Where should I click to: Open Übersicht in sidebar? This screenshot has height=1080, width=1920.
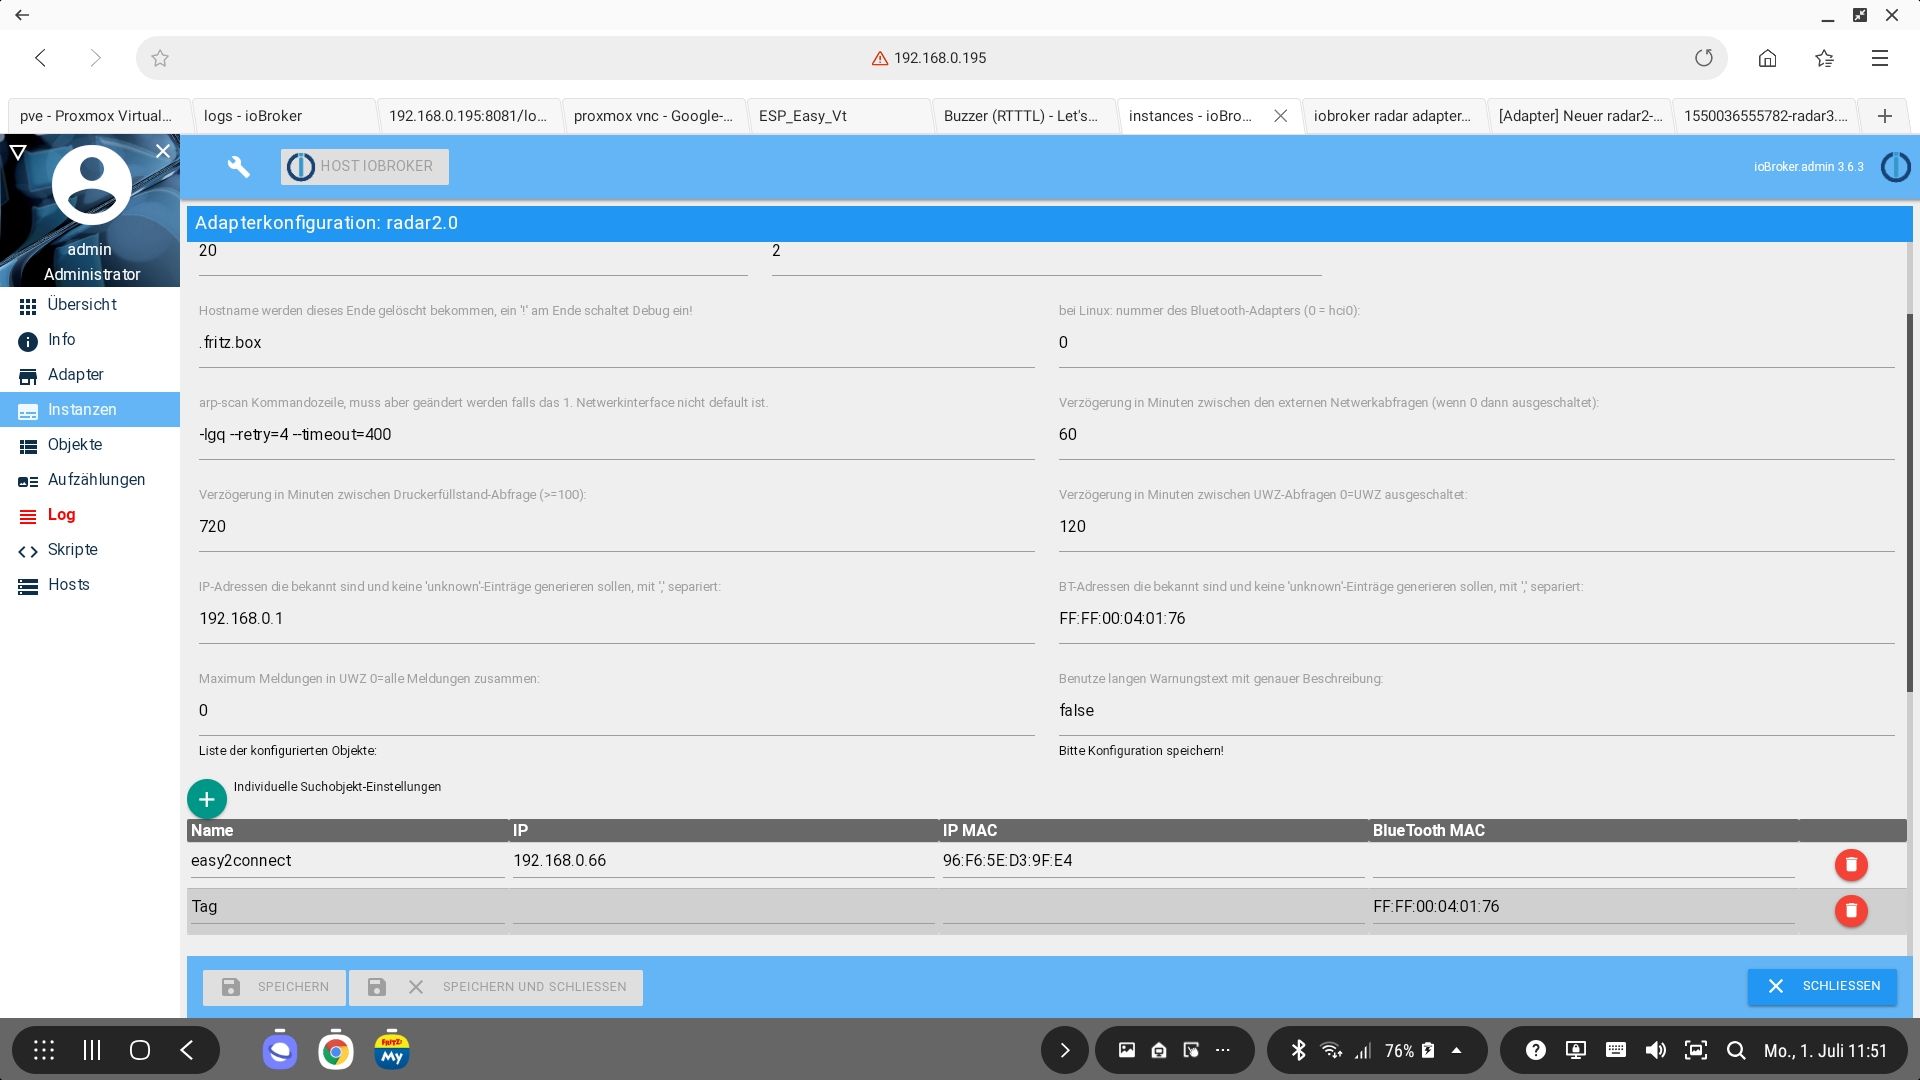pos(90,305)
